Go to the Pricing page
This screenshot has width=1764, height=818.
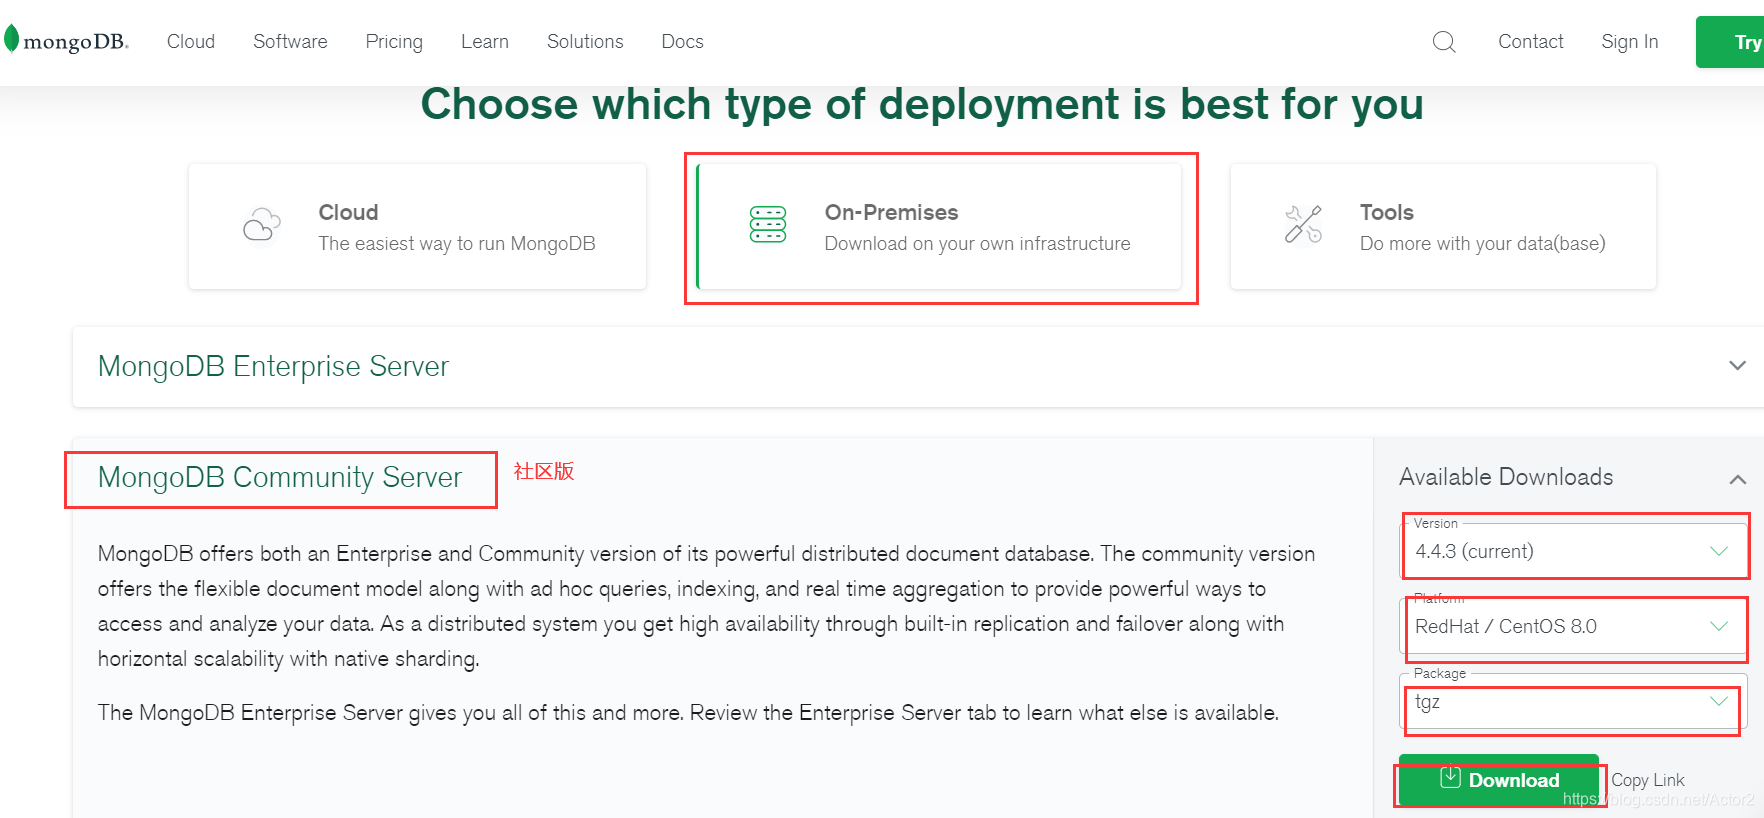point(394,42)
